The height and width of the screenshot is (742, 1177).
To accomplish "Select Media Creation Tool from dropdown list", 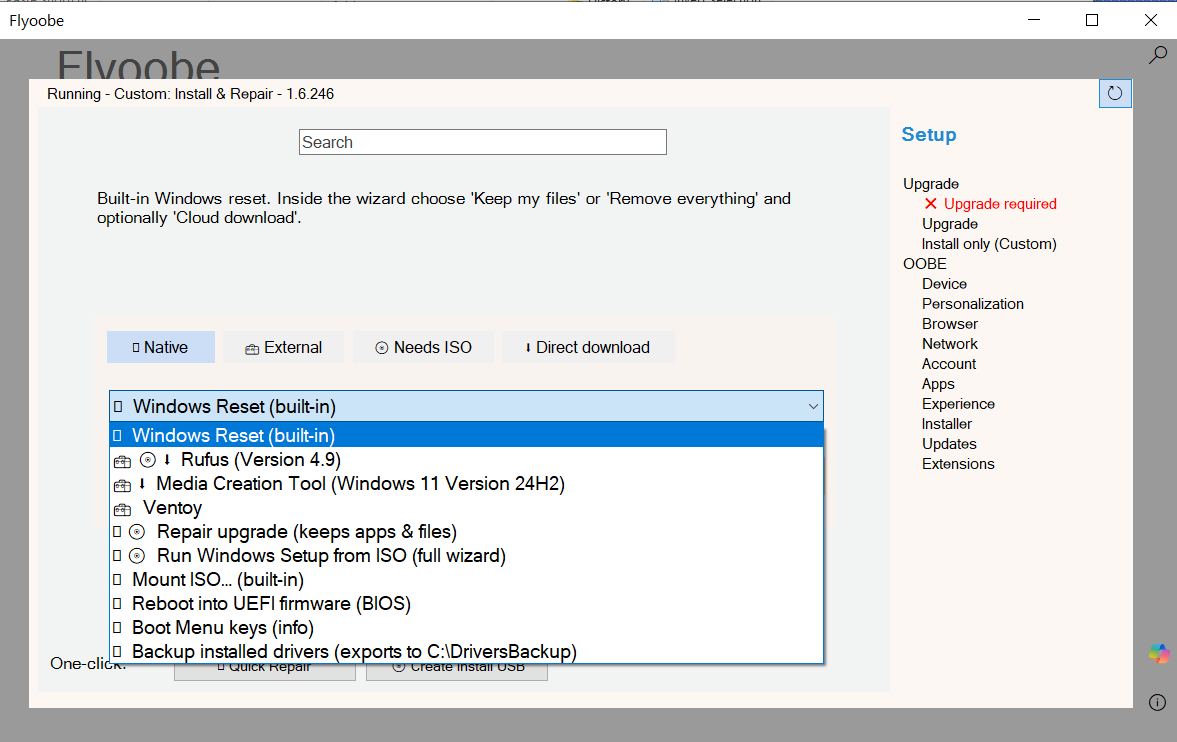I will click(x=360, y=484).
